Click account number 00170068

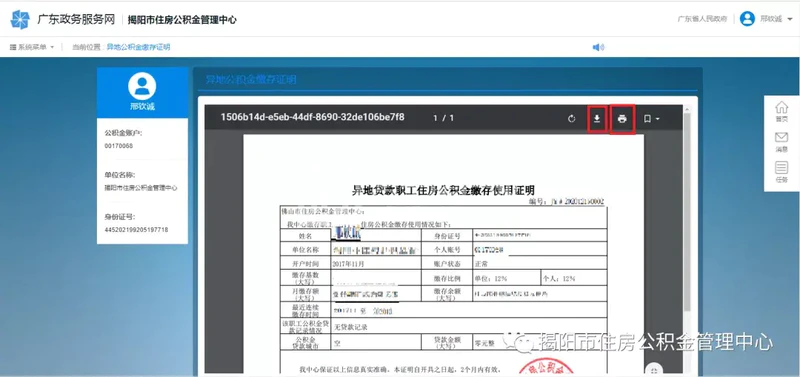(x=119, y=146)
